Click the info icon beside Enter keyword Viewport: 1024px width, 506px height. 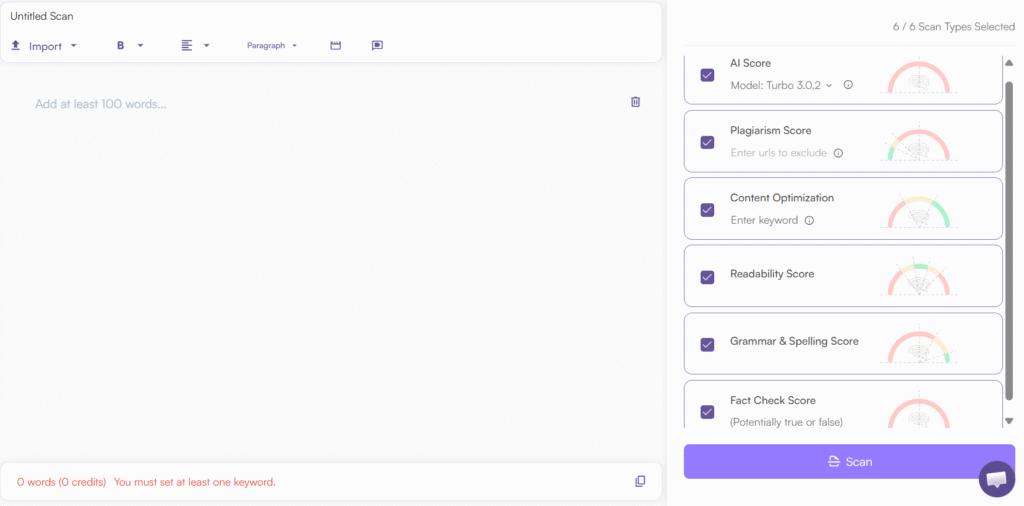point(809,220)
